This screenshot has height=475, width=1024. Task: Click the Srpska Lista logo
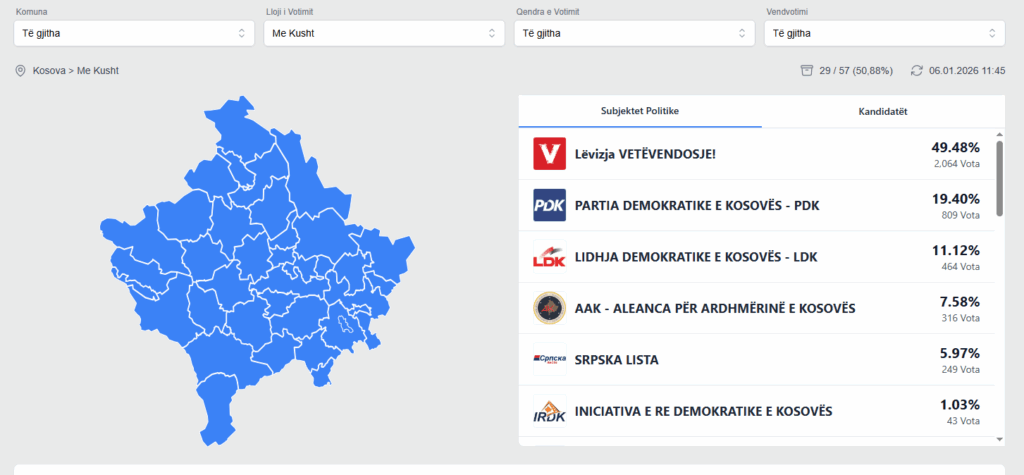550,359
